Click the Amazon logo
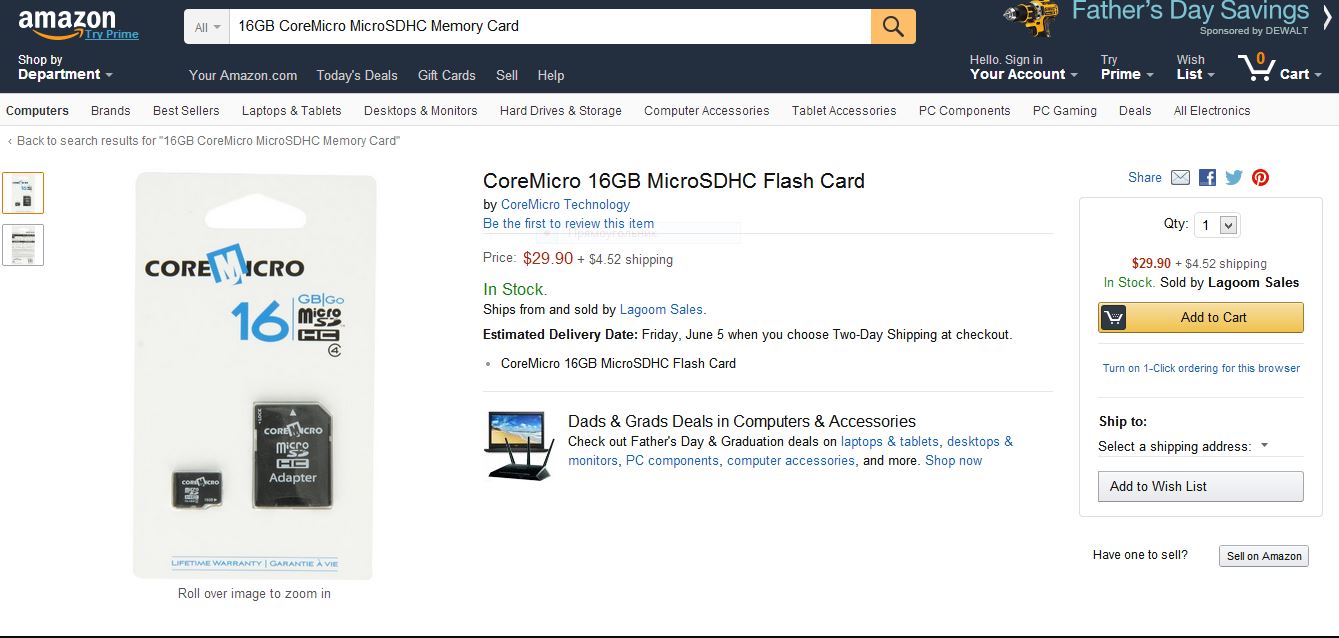The image size is (1339, 638). click(x=68, y=22)
